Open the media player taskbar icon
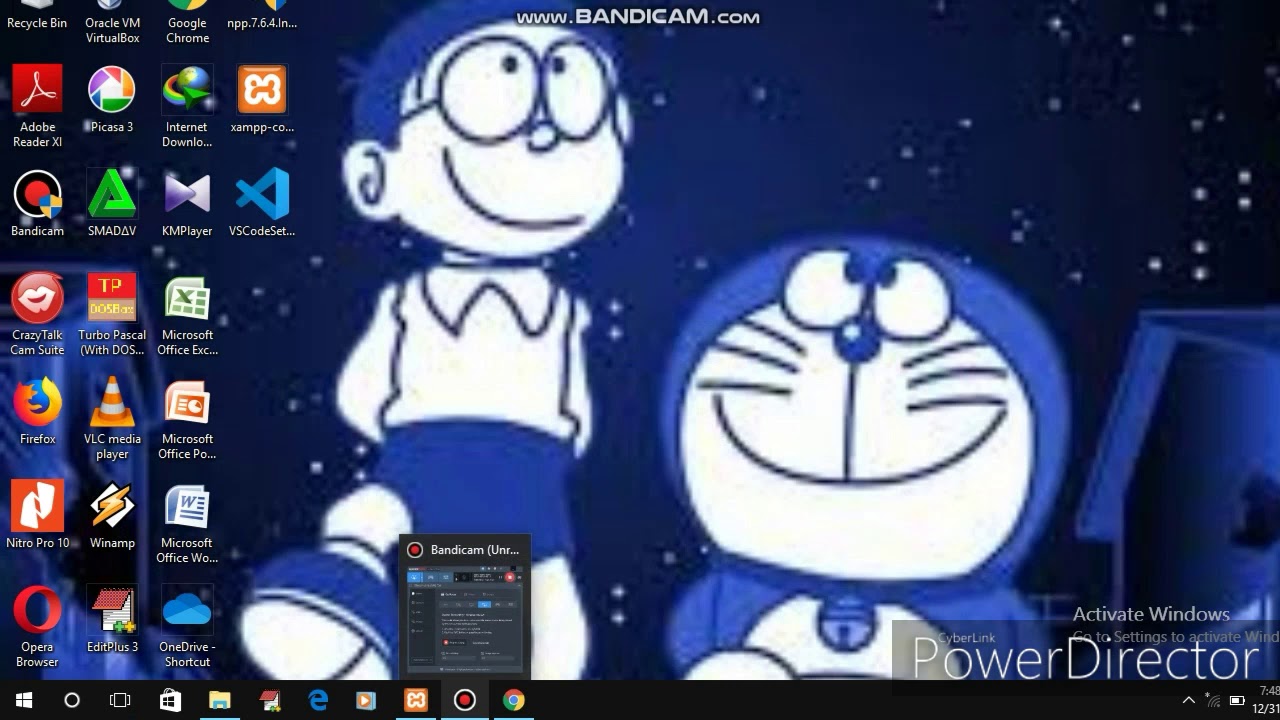This screenshot has height=720, width=1280. 366,700
